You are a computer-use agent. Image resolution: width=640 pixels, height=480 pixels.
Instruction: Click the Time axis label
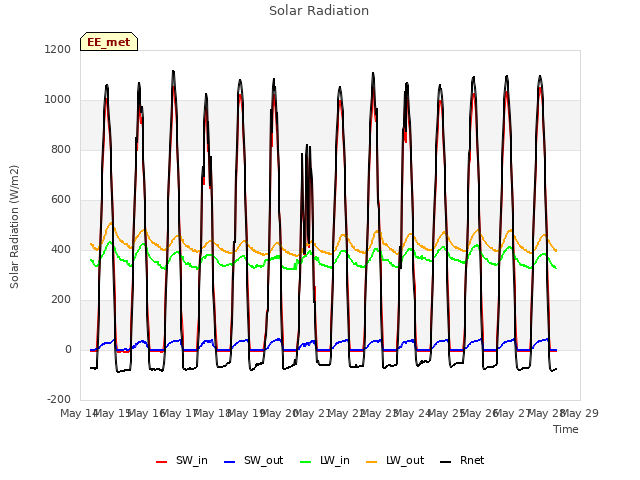tap(566, 429)
